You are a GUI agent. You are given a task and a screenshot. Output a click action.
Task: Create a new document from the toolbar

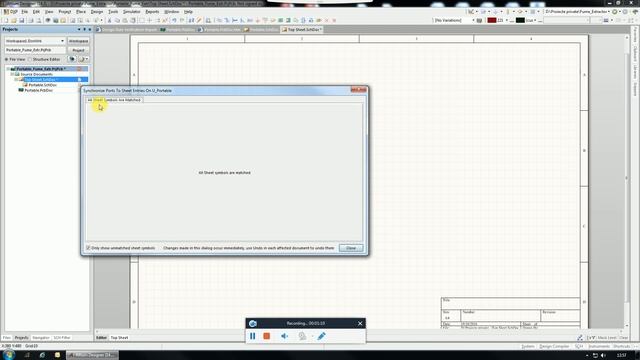(6, 20)
